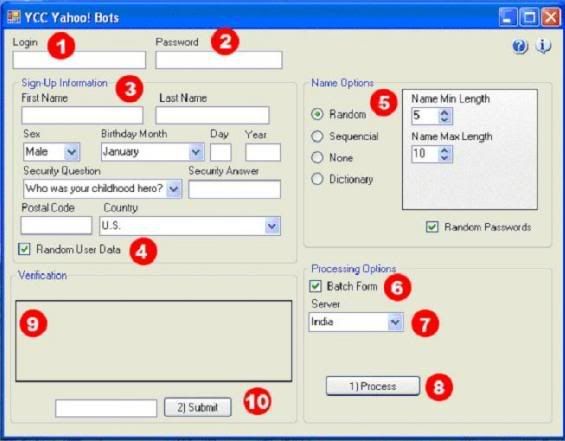Click the Name Min Length number field

[x=425, y=116]
